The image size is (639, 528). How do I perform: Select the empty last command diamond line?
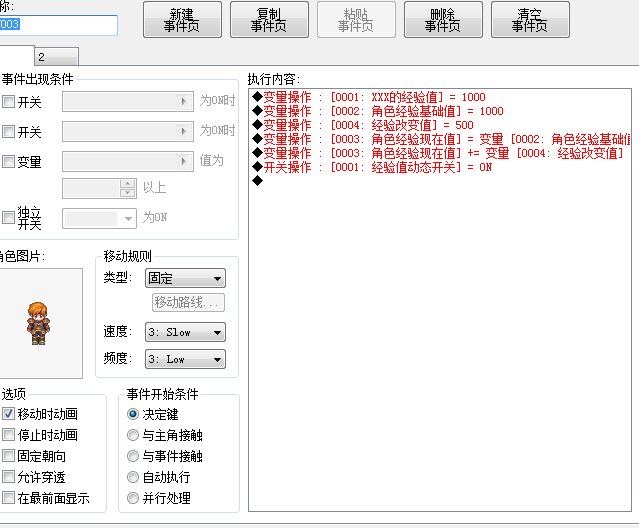coord(258,180)
